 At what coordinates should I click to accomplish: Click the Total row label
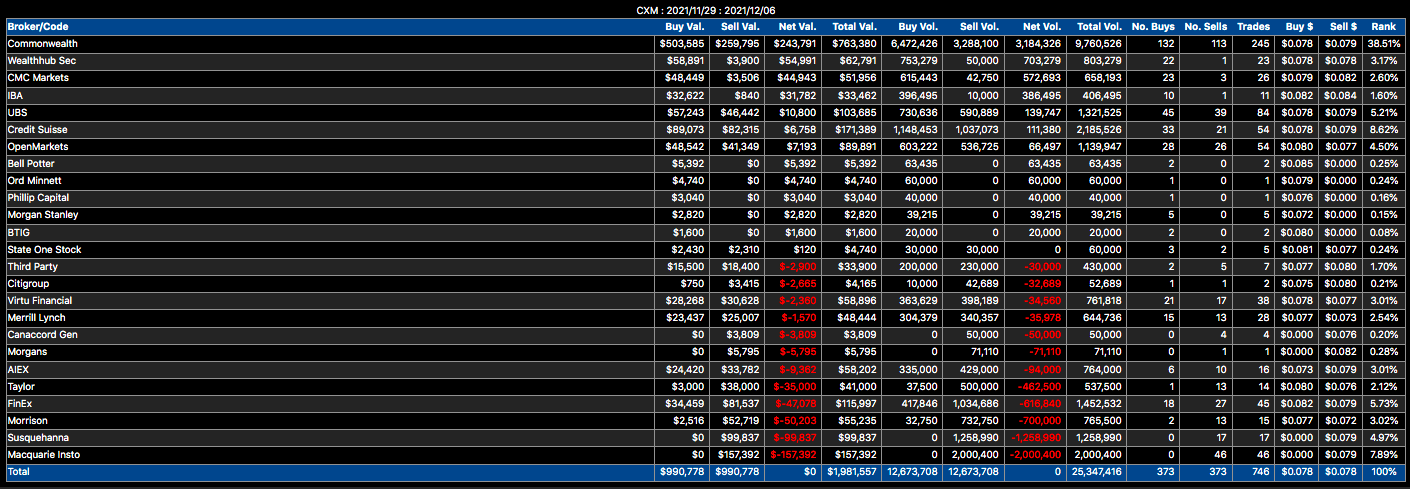(x=18, y=471)
